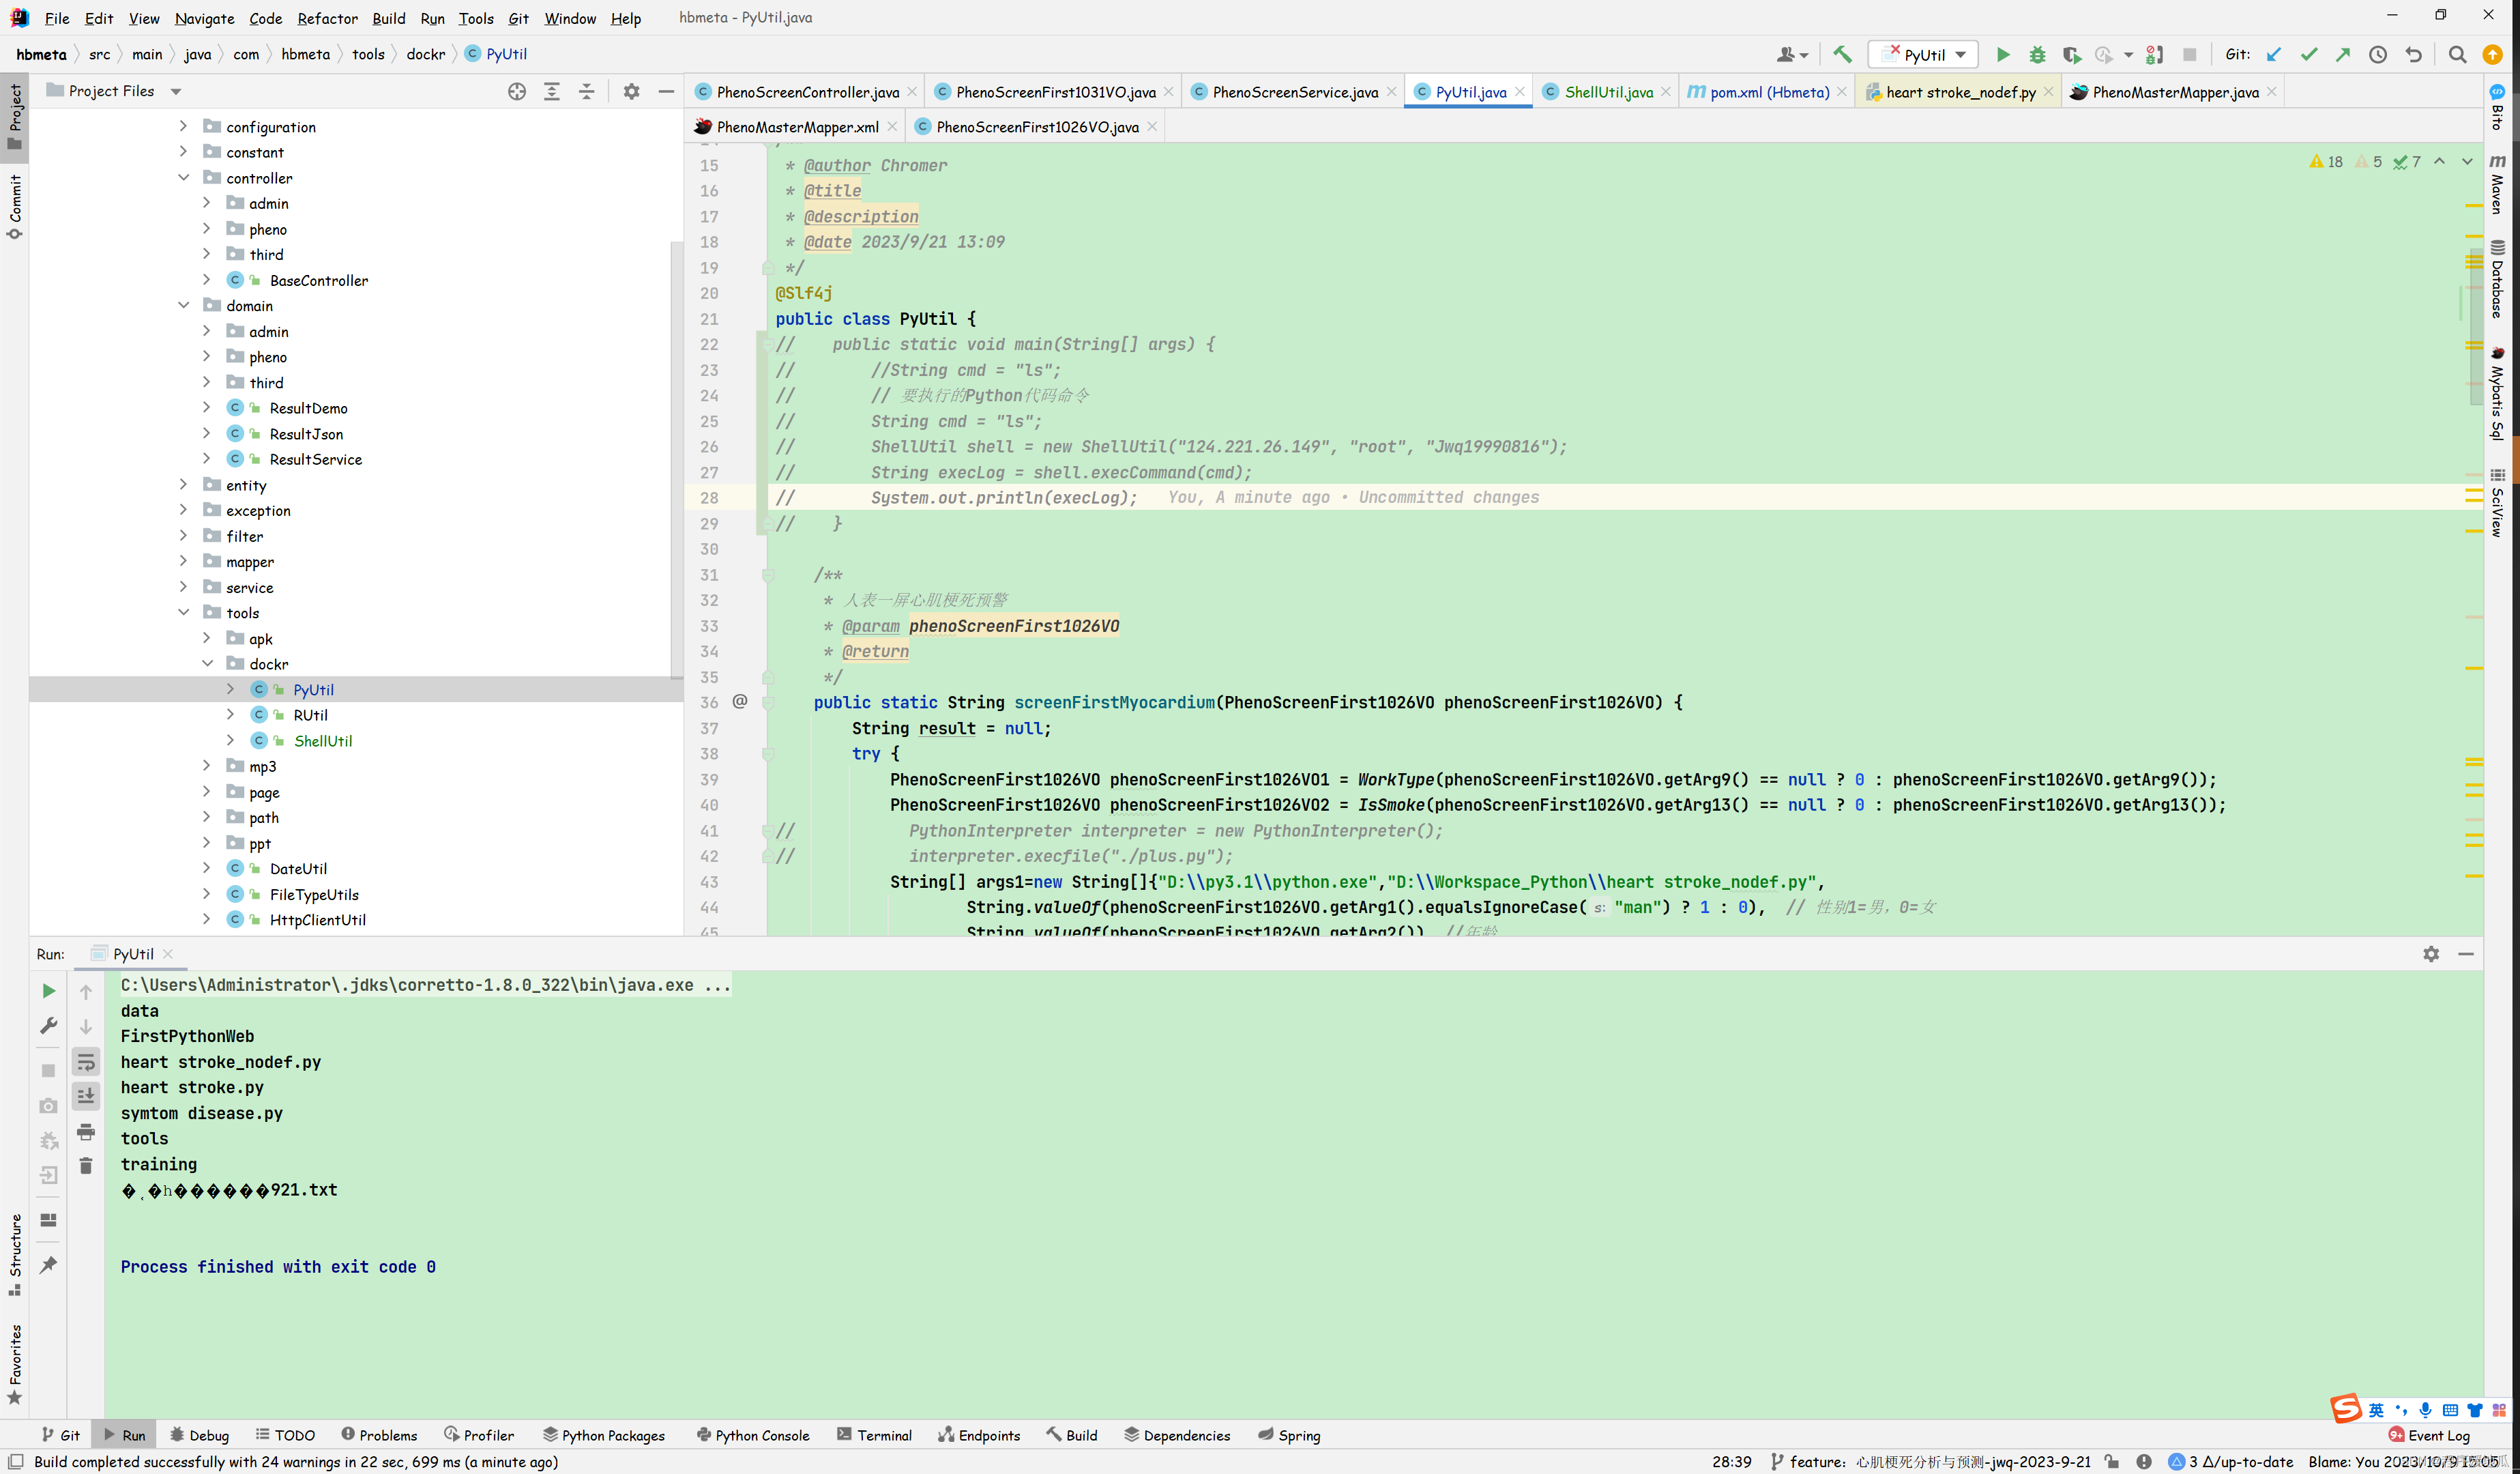Toggle the Favorites tool window

click(x=14, y=1364)
